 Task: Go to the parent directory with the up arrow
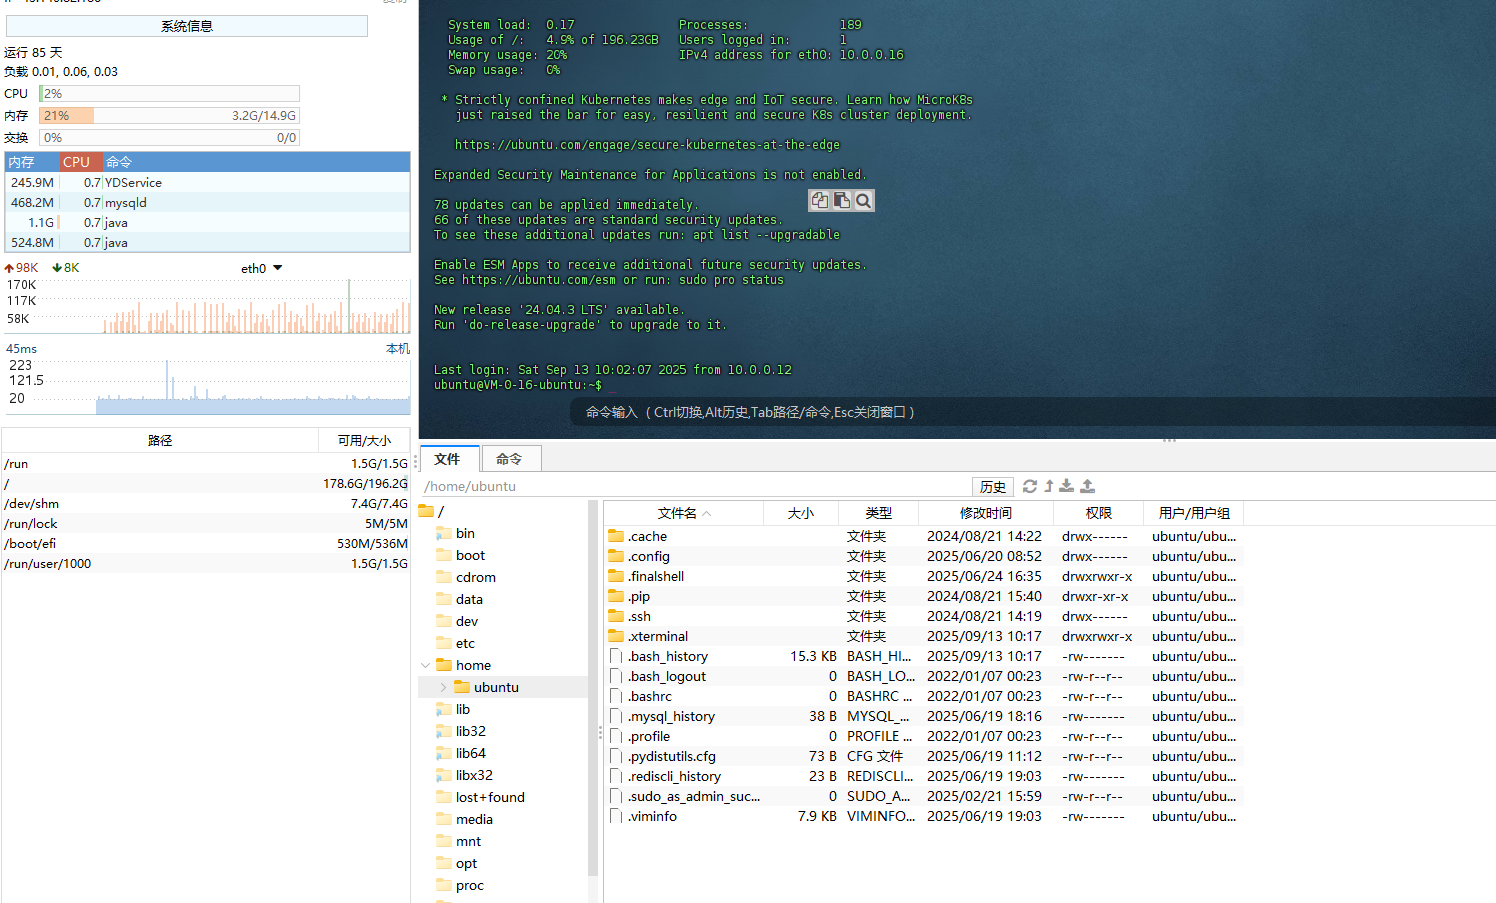point(1049,486)
